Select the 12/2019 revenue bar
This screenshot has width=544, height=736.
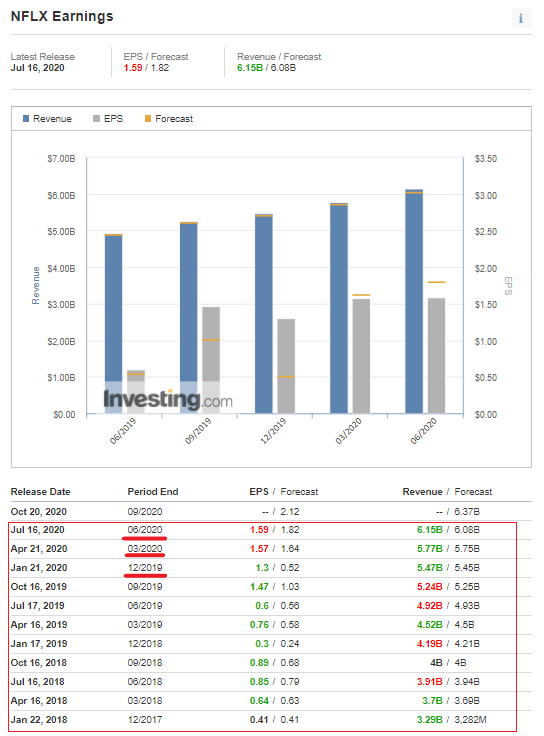click(264, 314)
